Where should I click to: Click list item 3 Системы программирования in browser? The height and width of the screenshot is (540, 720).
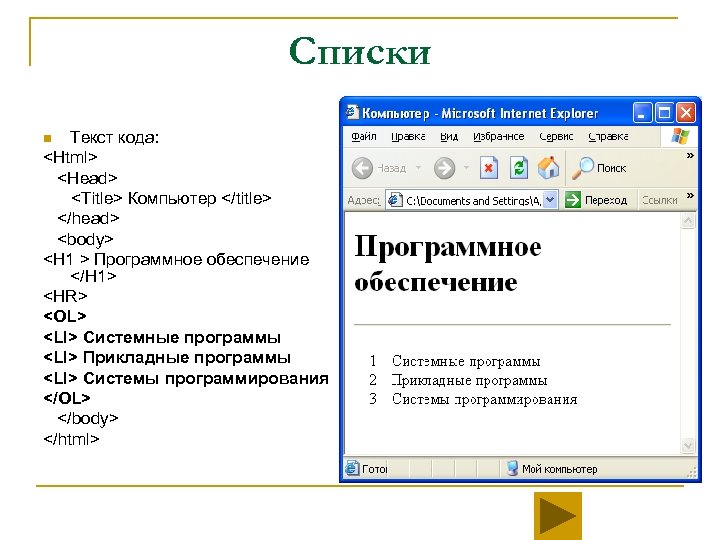484,399
